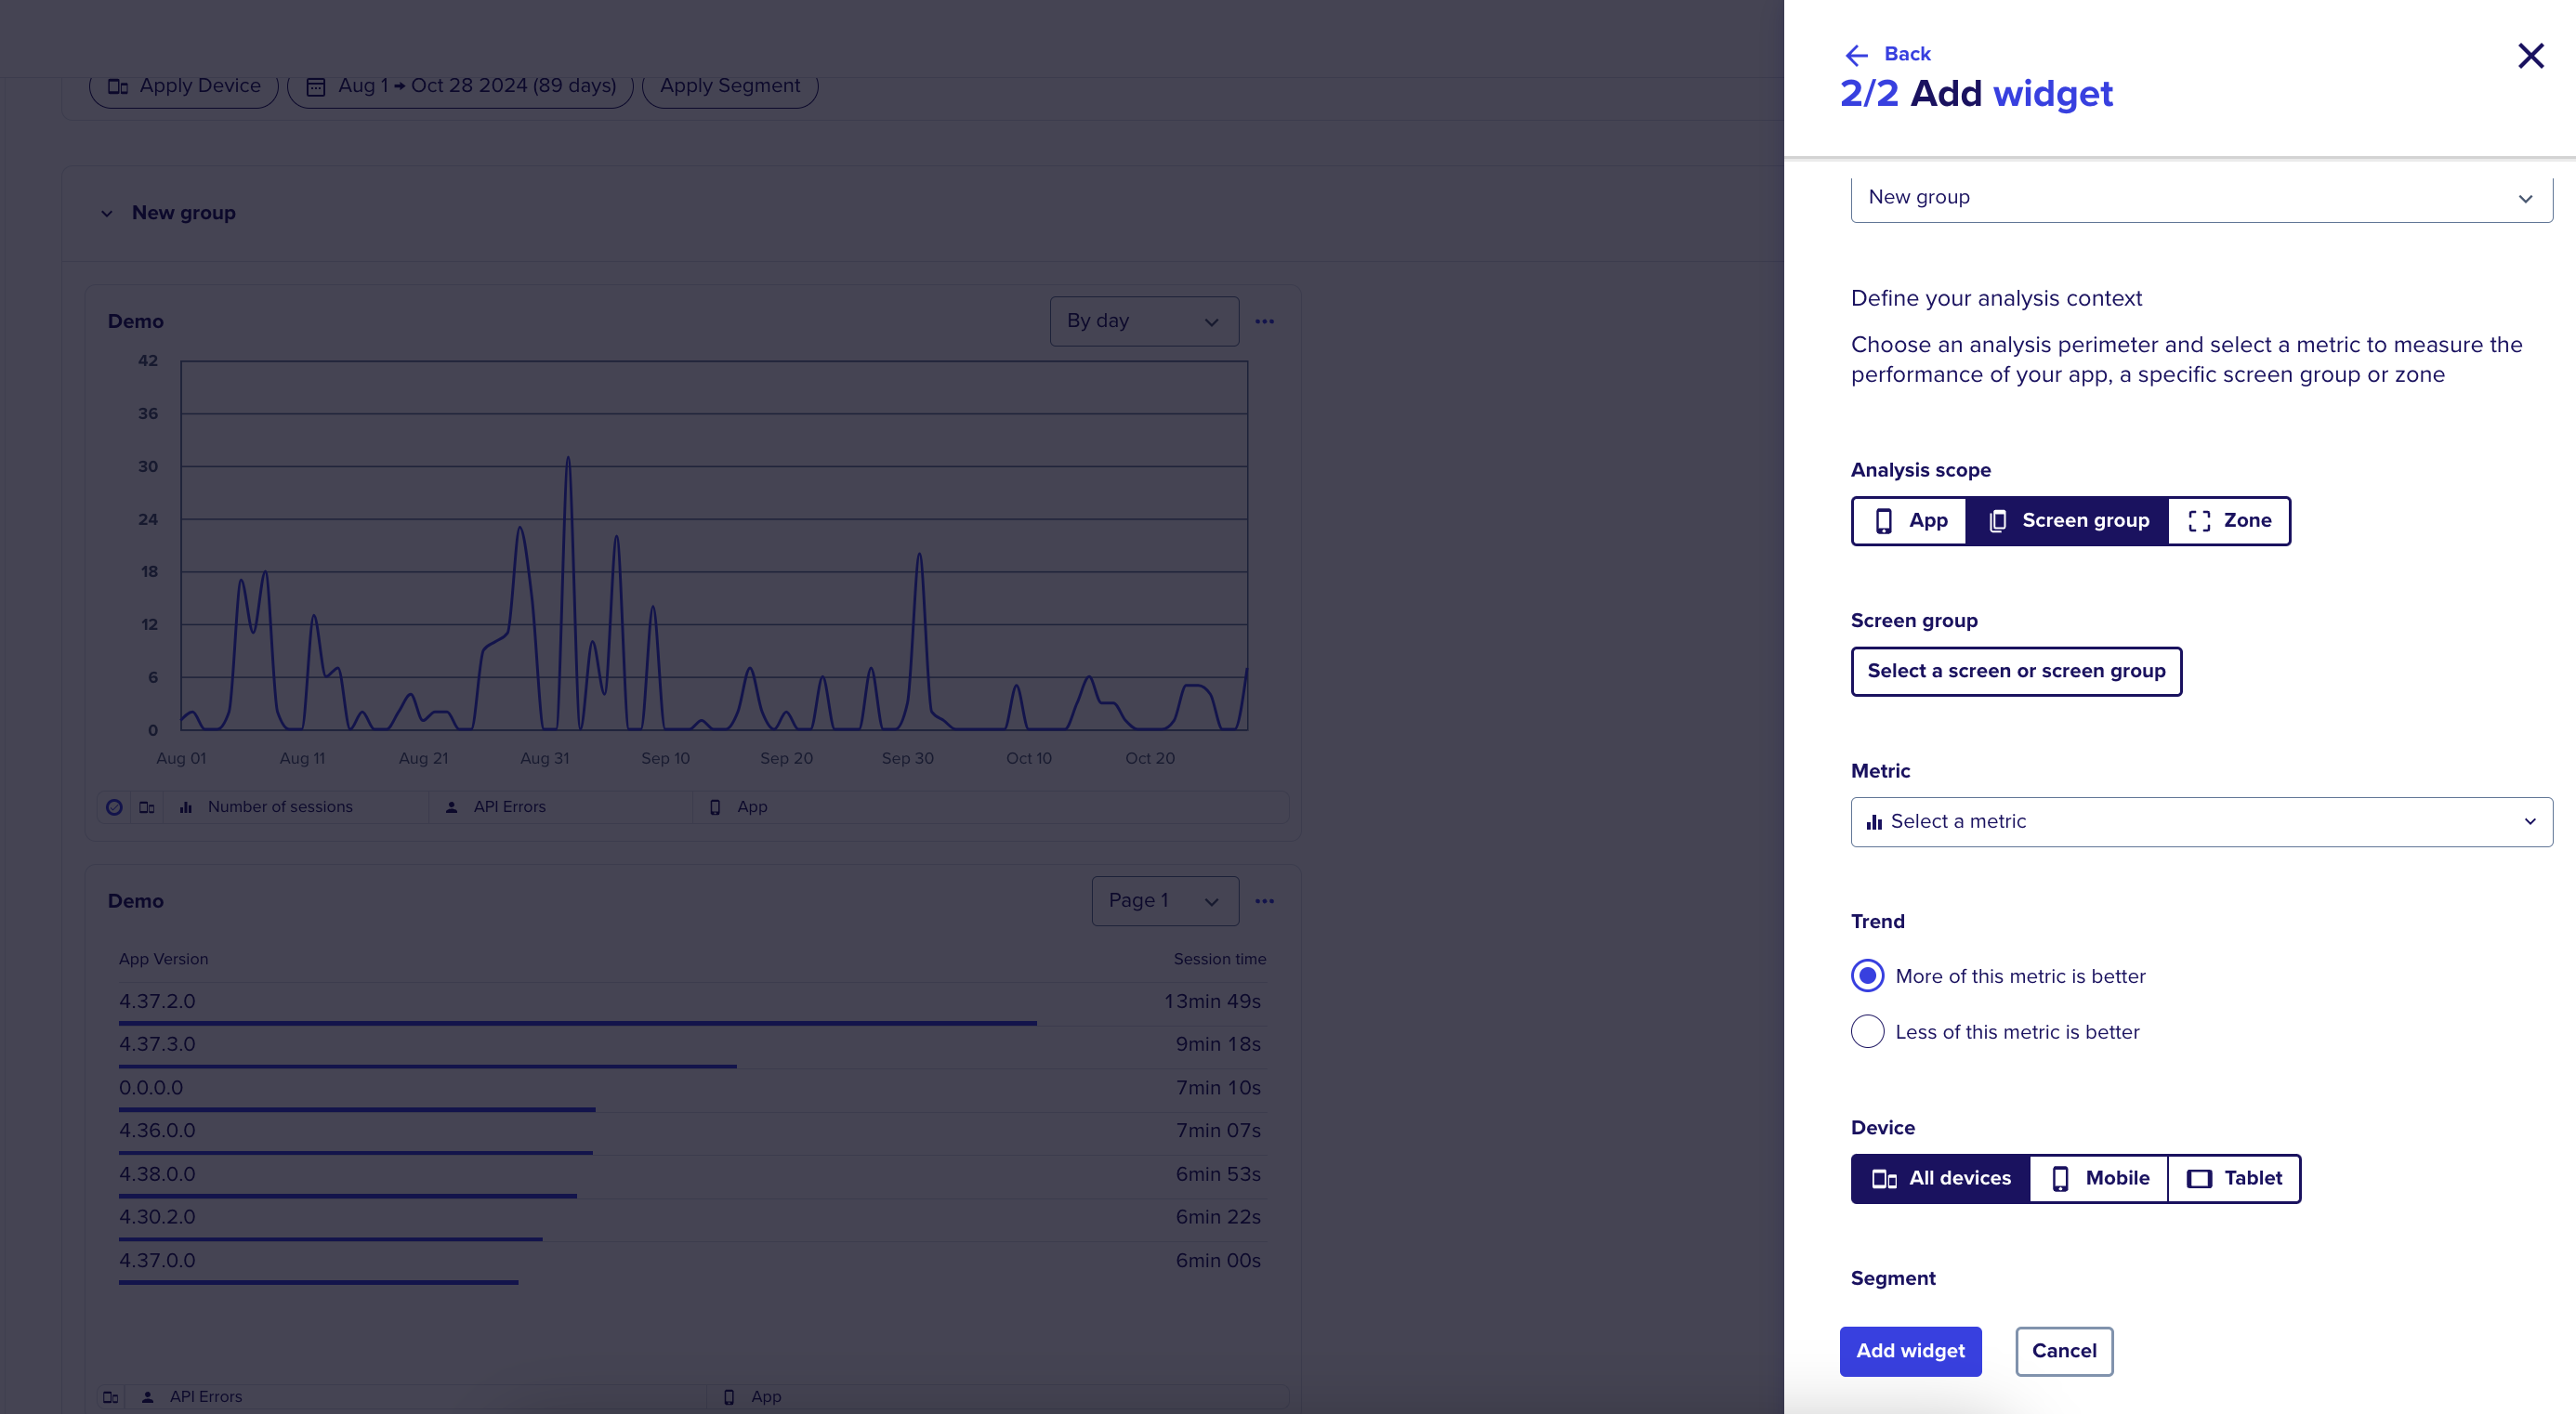Image resolution: width=2576 pixels, height=1414 pixels.
Task: Select Tablet device option
Action: [2233, 1178]
